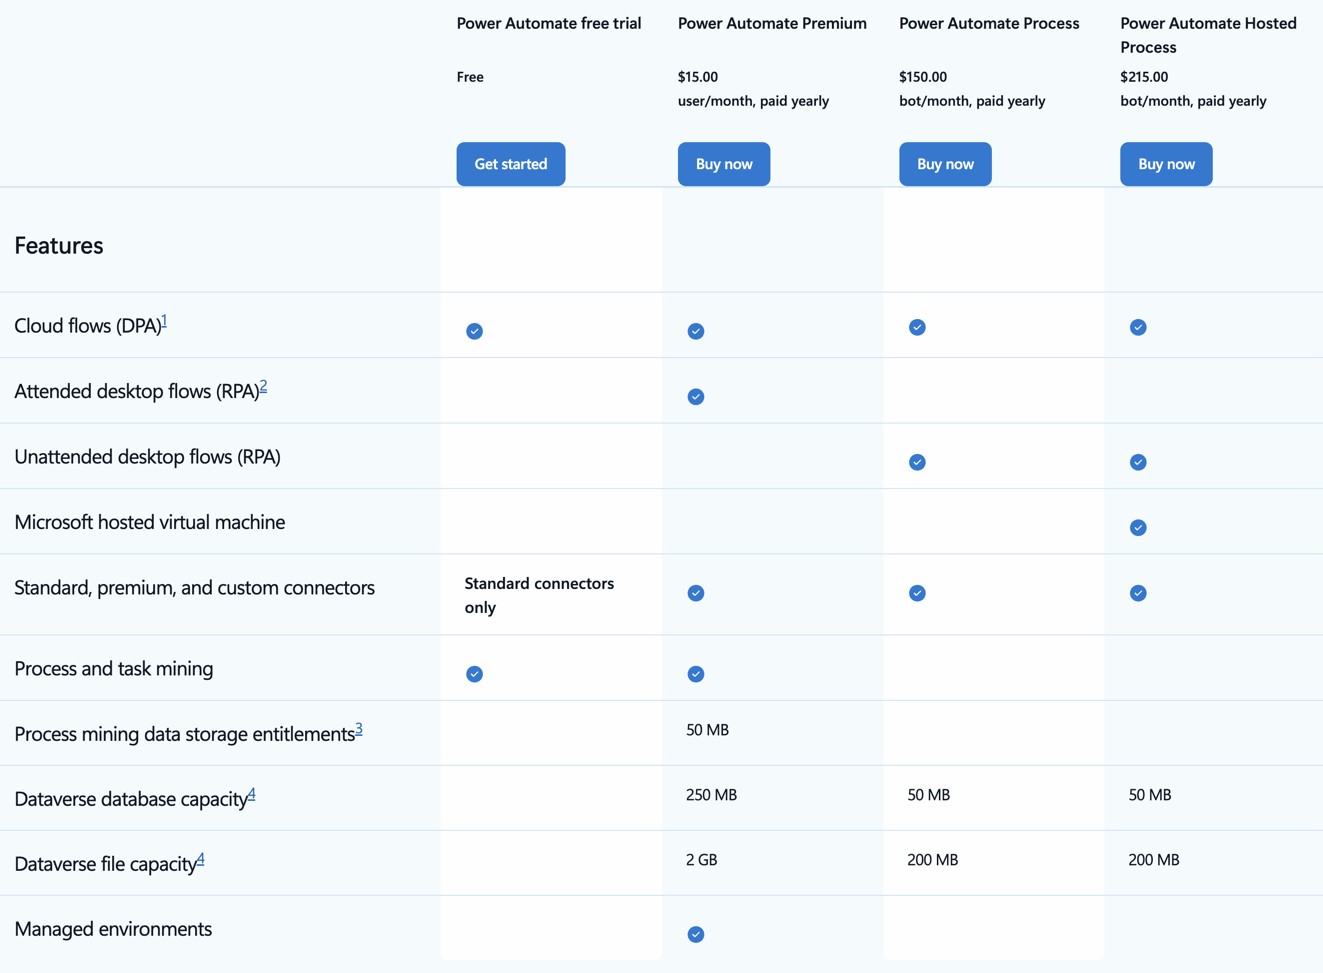Click connectors checkmark in Premium column

tap(696, 593)
